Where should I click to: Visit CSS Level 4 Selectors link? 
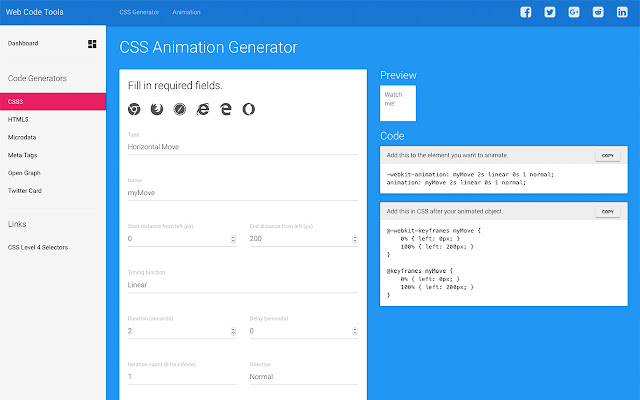38,247
